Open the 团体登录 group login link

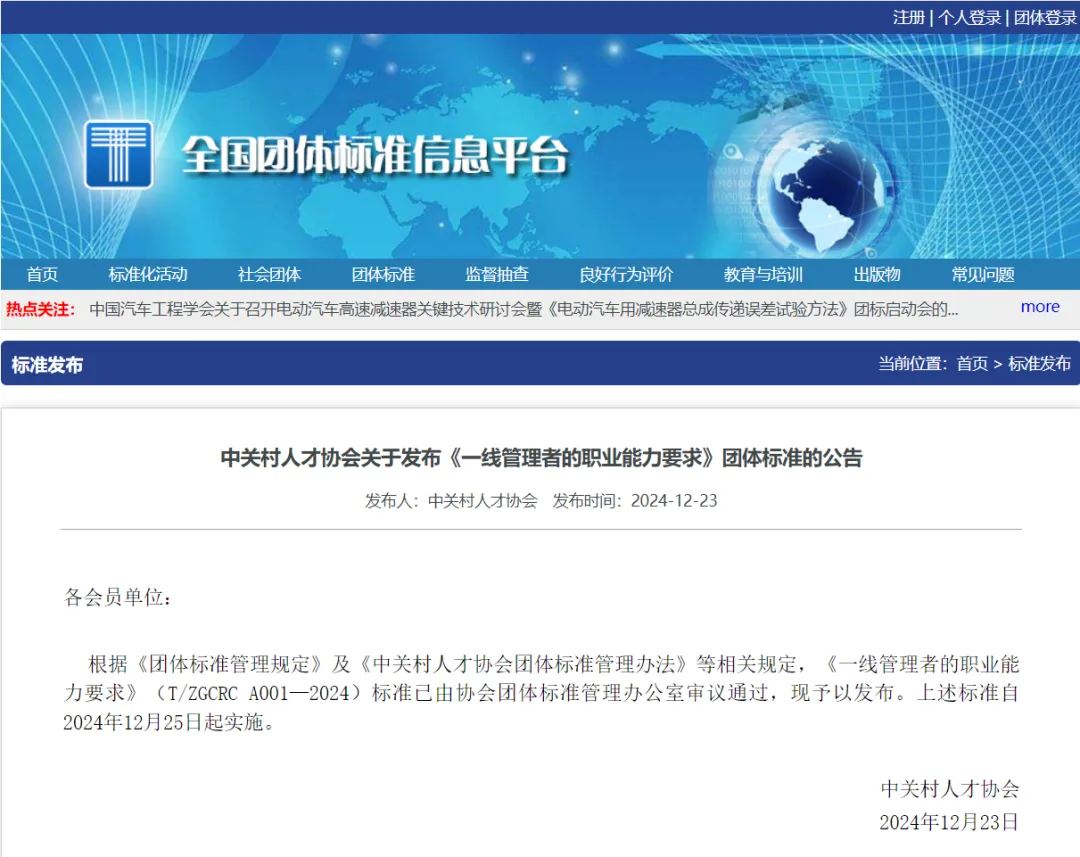click(x=1045, y=17)
